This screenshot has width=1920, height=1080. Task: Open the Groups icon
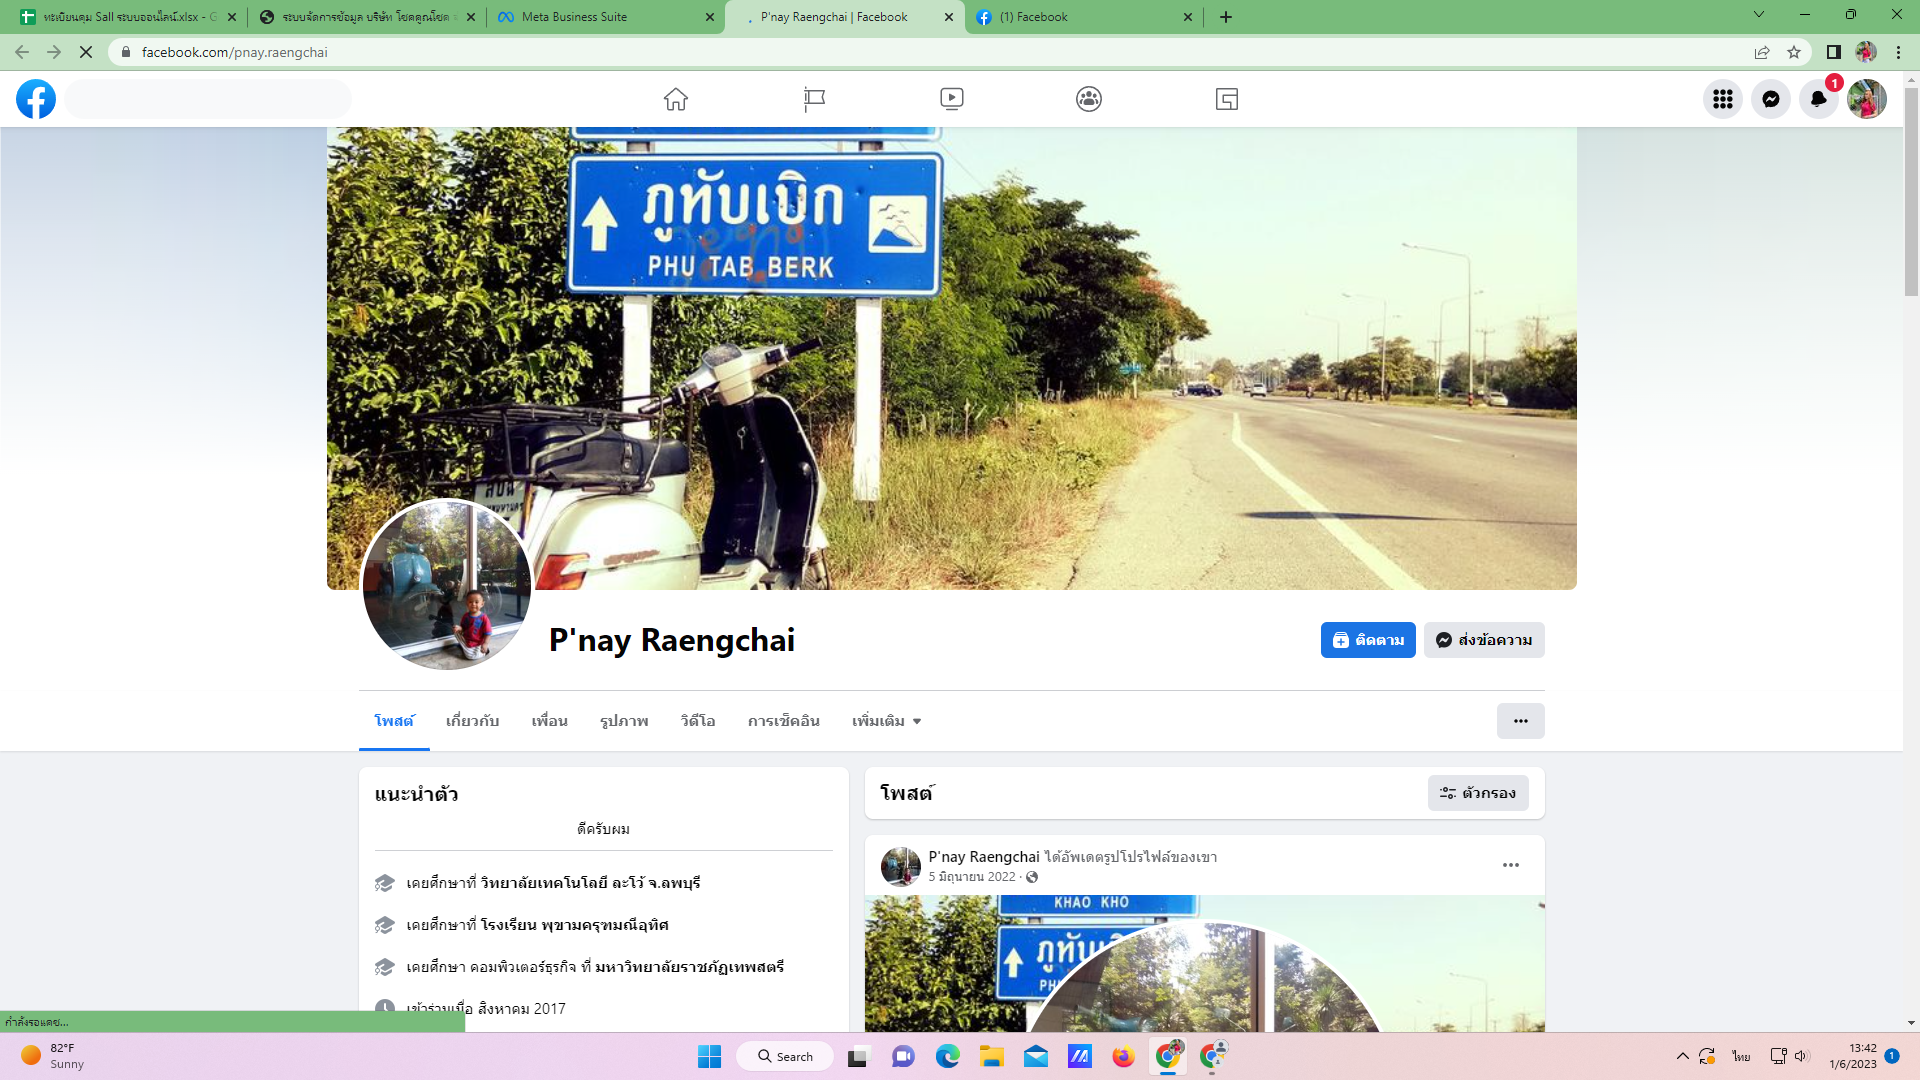(1089, 99)
